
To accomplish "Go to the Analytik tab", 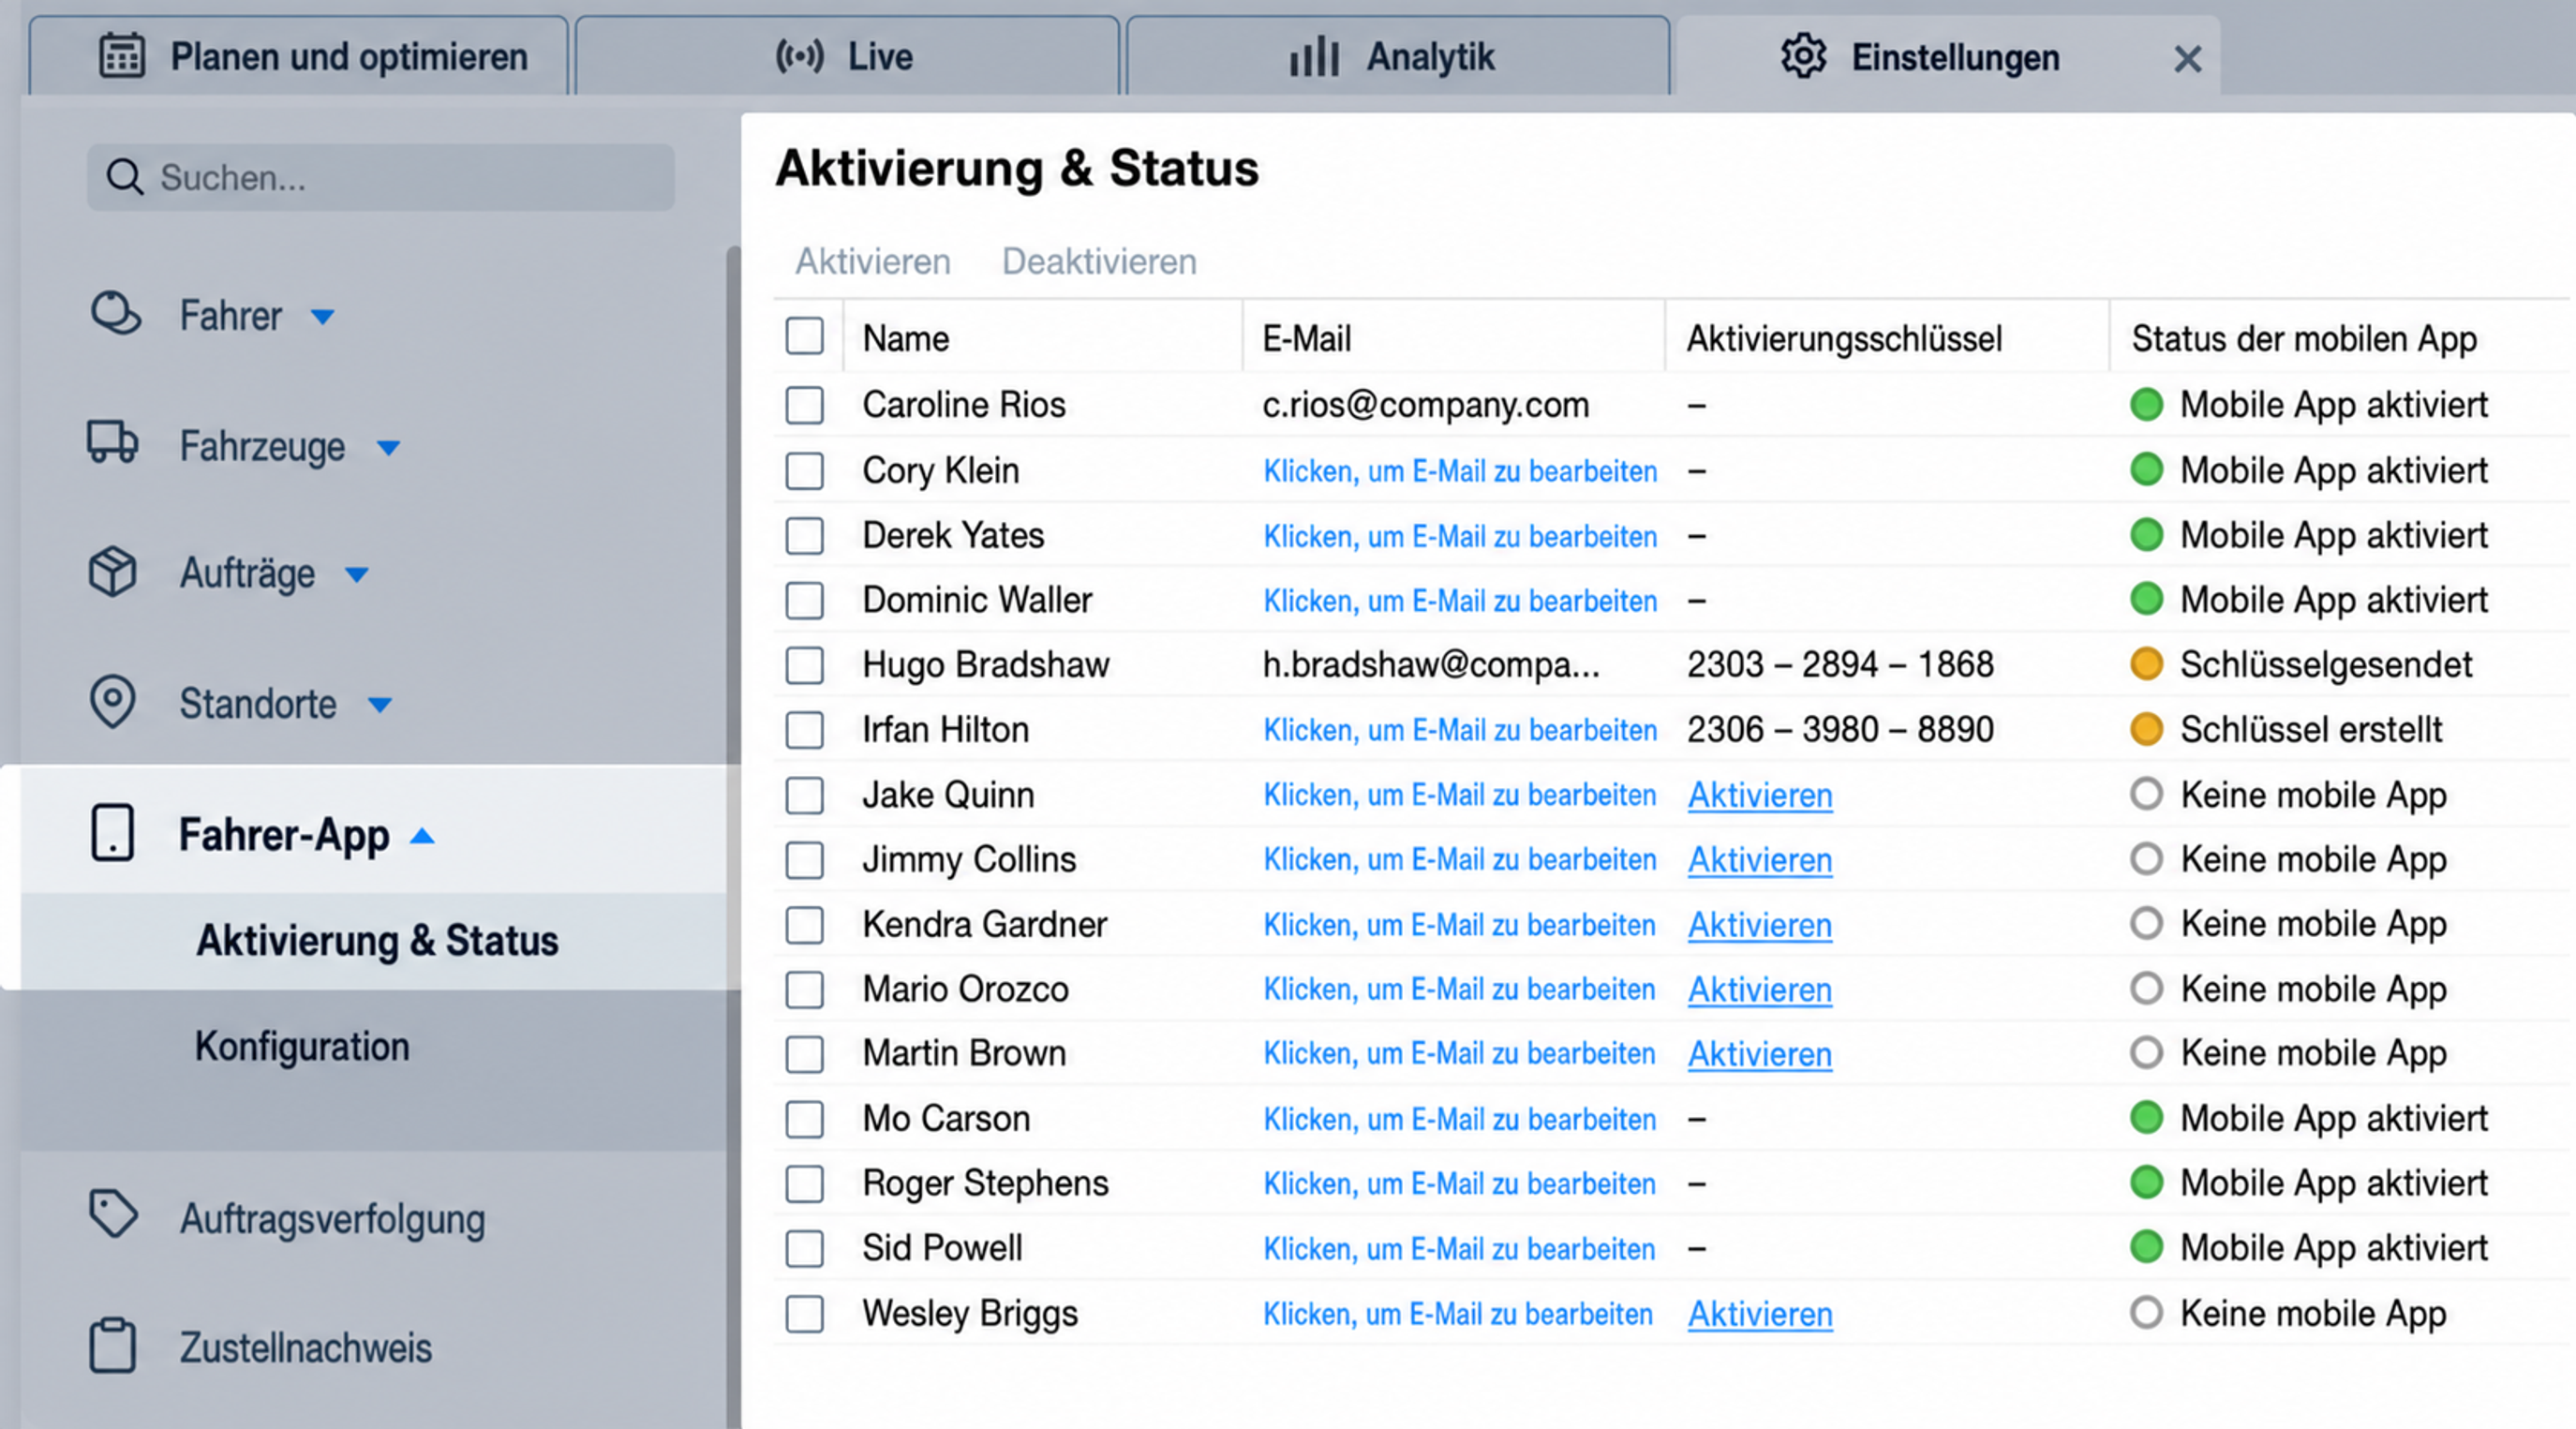I will point(1398,56).
